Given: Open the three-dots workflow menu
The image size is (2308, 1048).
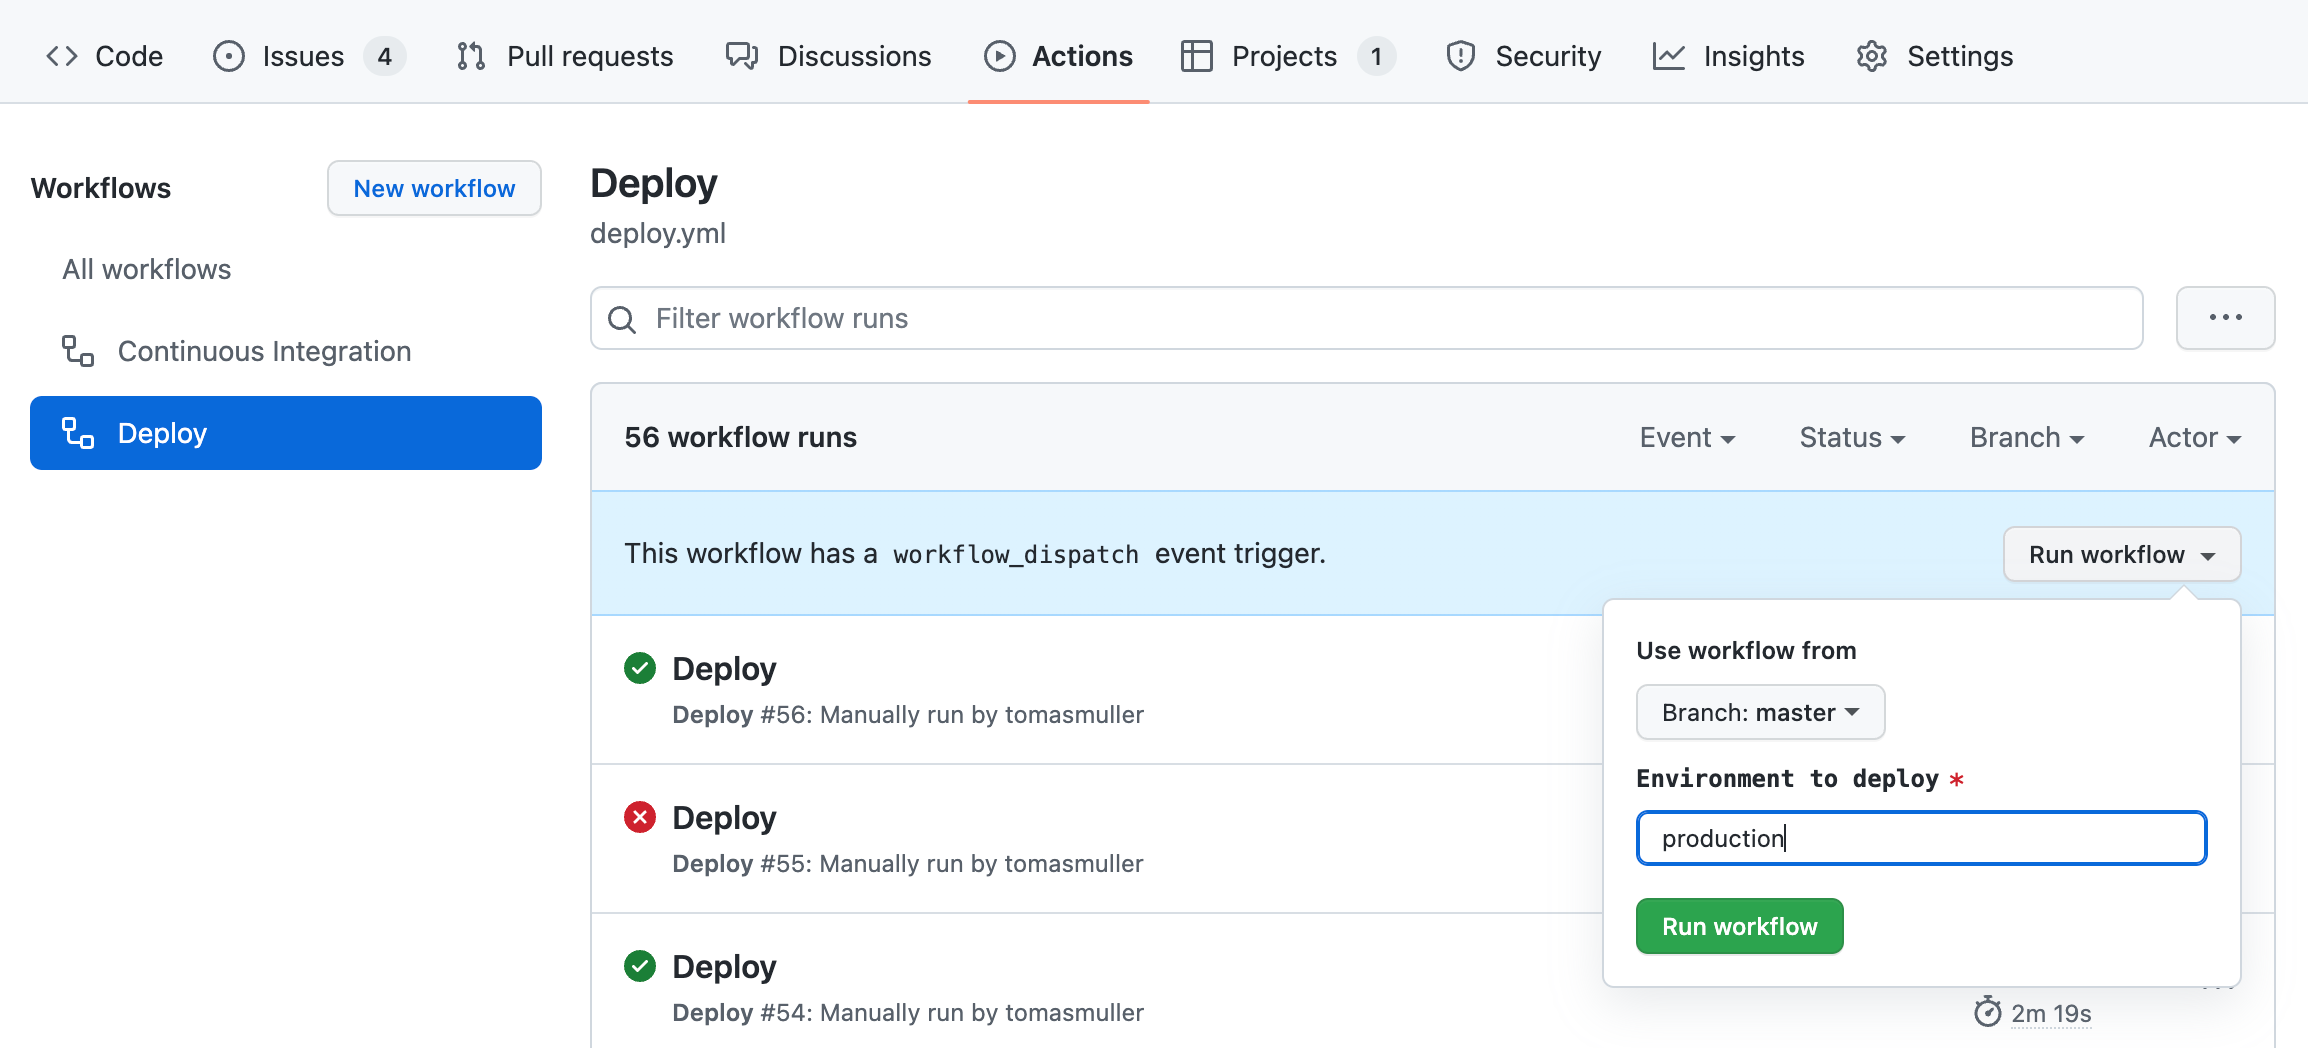Looking at the screenshot, I should point(2226,318).
